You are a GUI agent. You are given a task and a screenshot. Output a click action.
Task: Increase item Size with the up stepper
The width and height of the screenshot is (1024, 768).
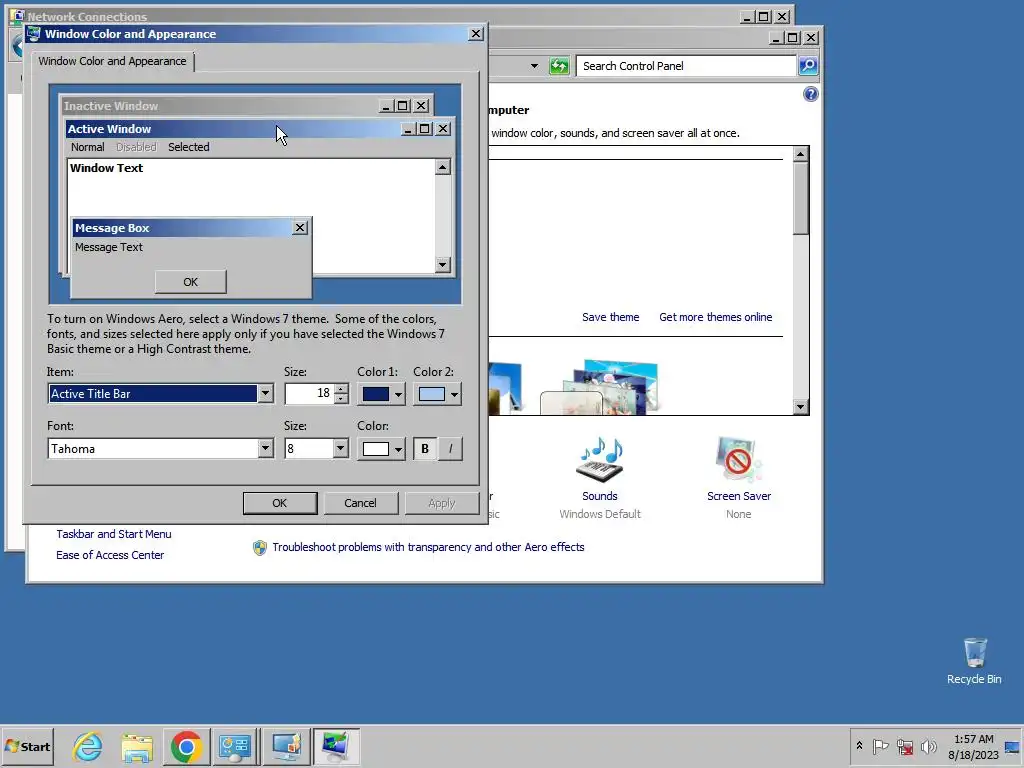[341, 389]
